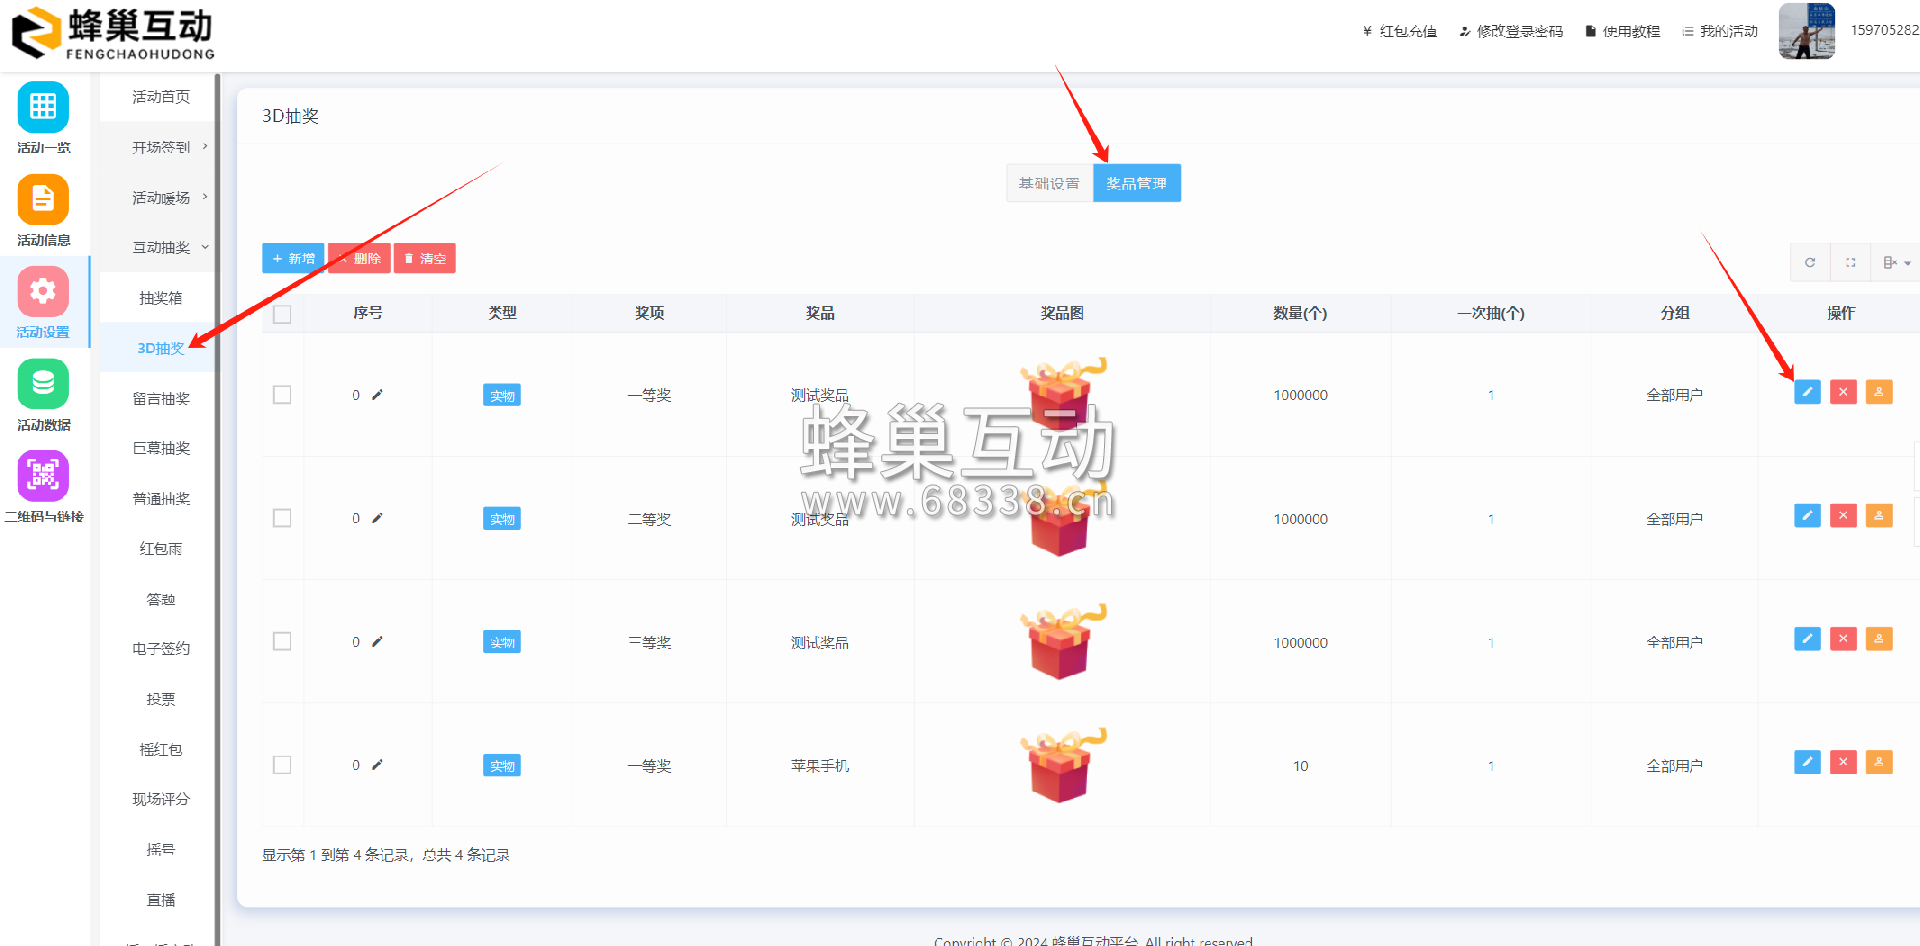Expand the 开场签到 submenu
1920x946 pixels.
(x=163, y=146)
